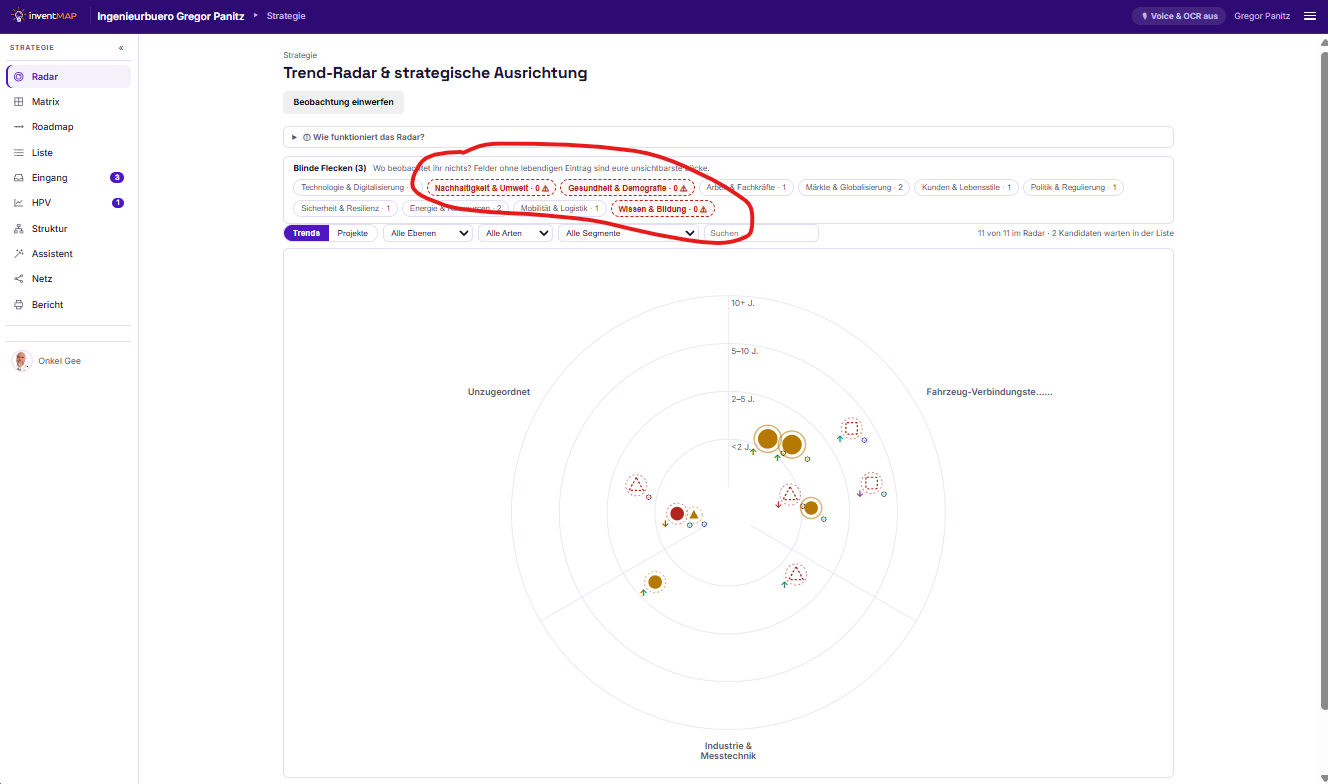The image size is (1328, 784).
Task: Open the HPV chart icon
Action: tap(19, 203)
